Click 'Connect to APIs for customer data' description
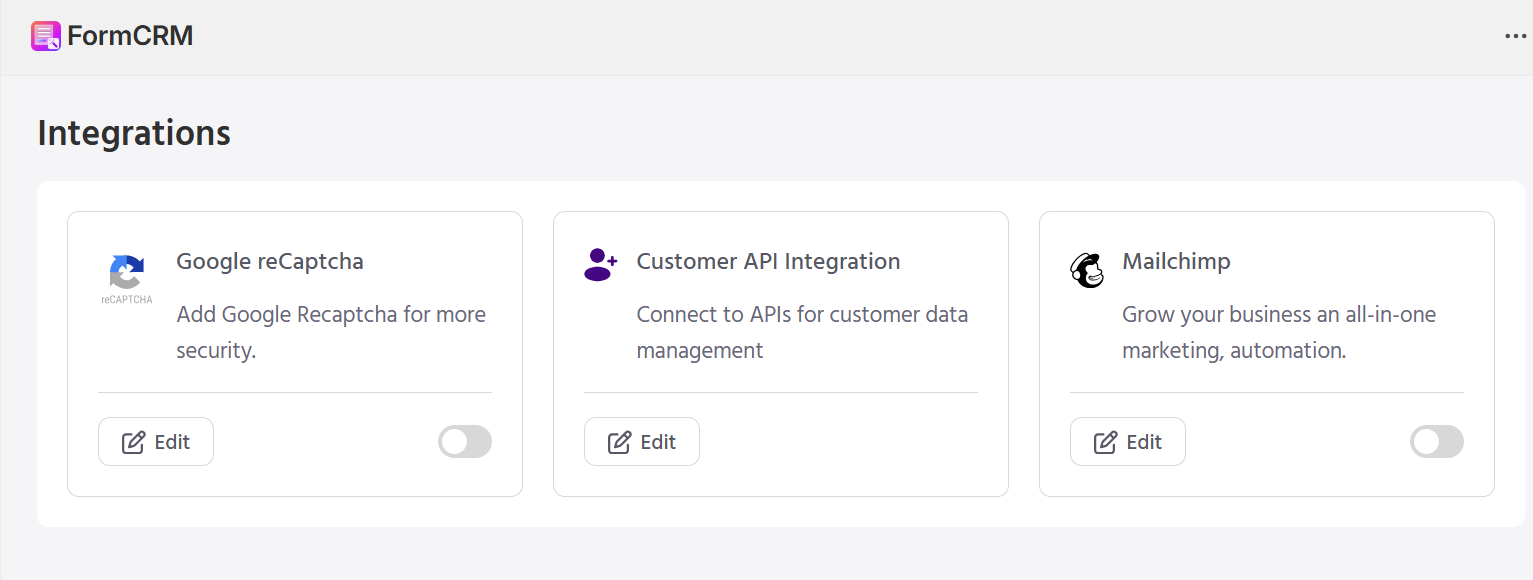 (x=802, y=333)
